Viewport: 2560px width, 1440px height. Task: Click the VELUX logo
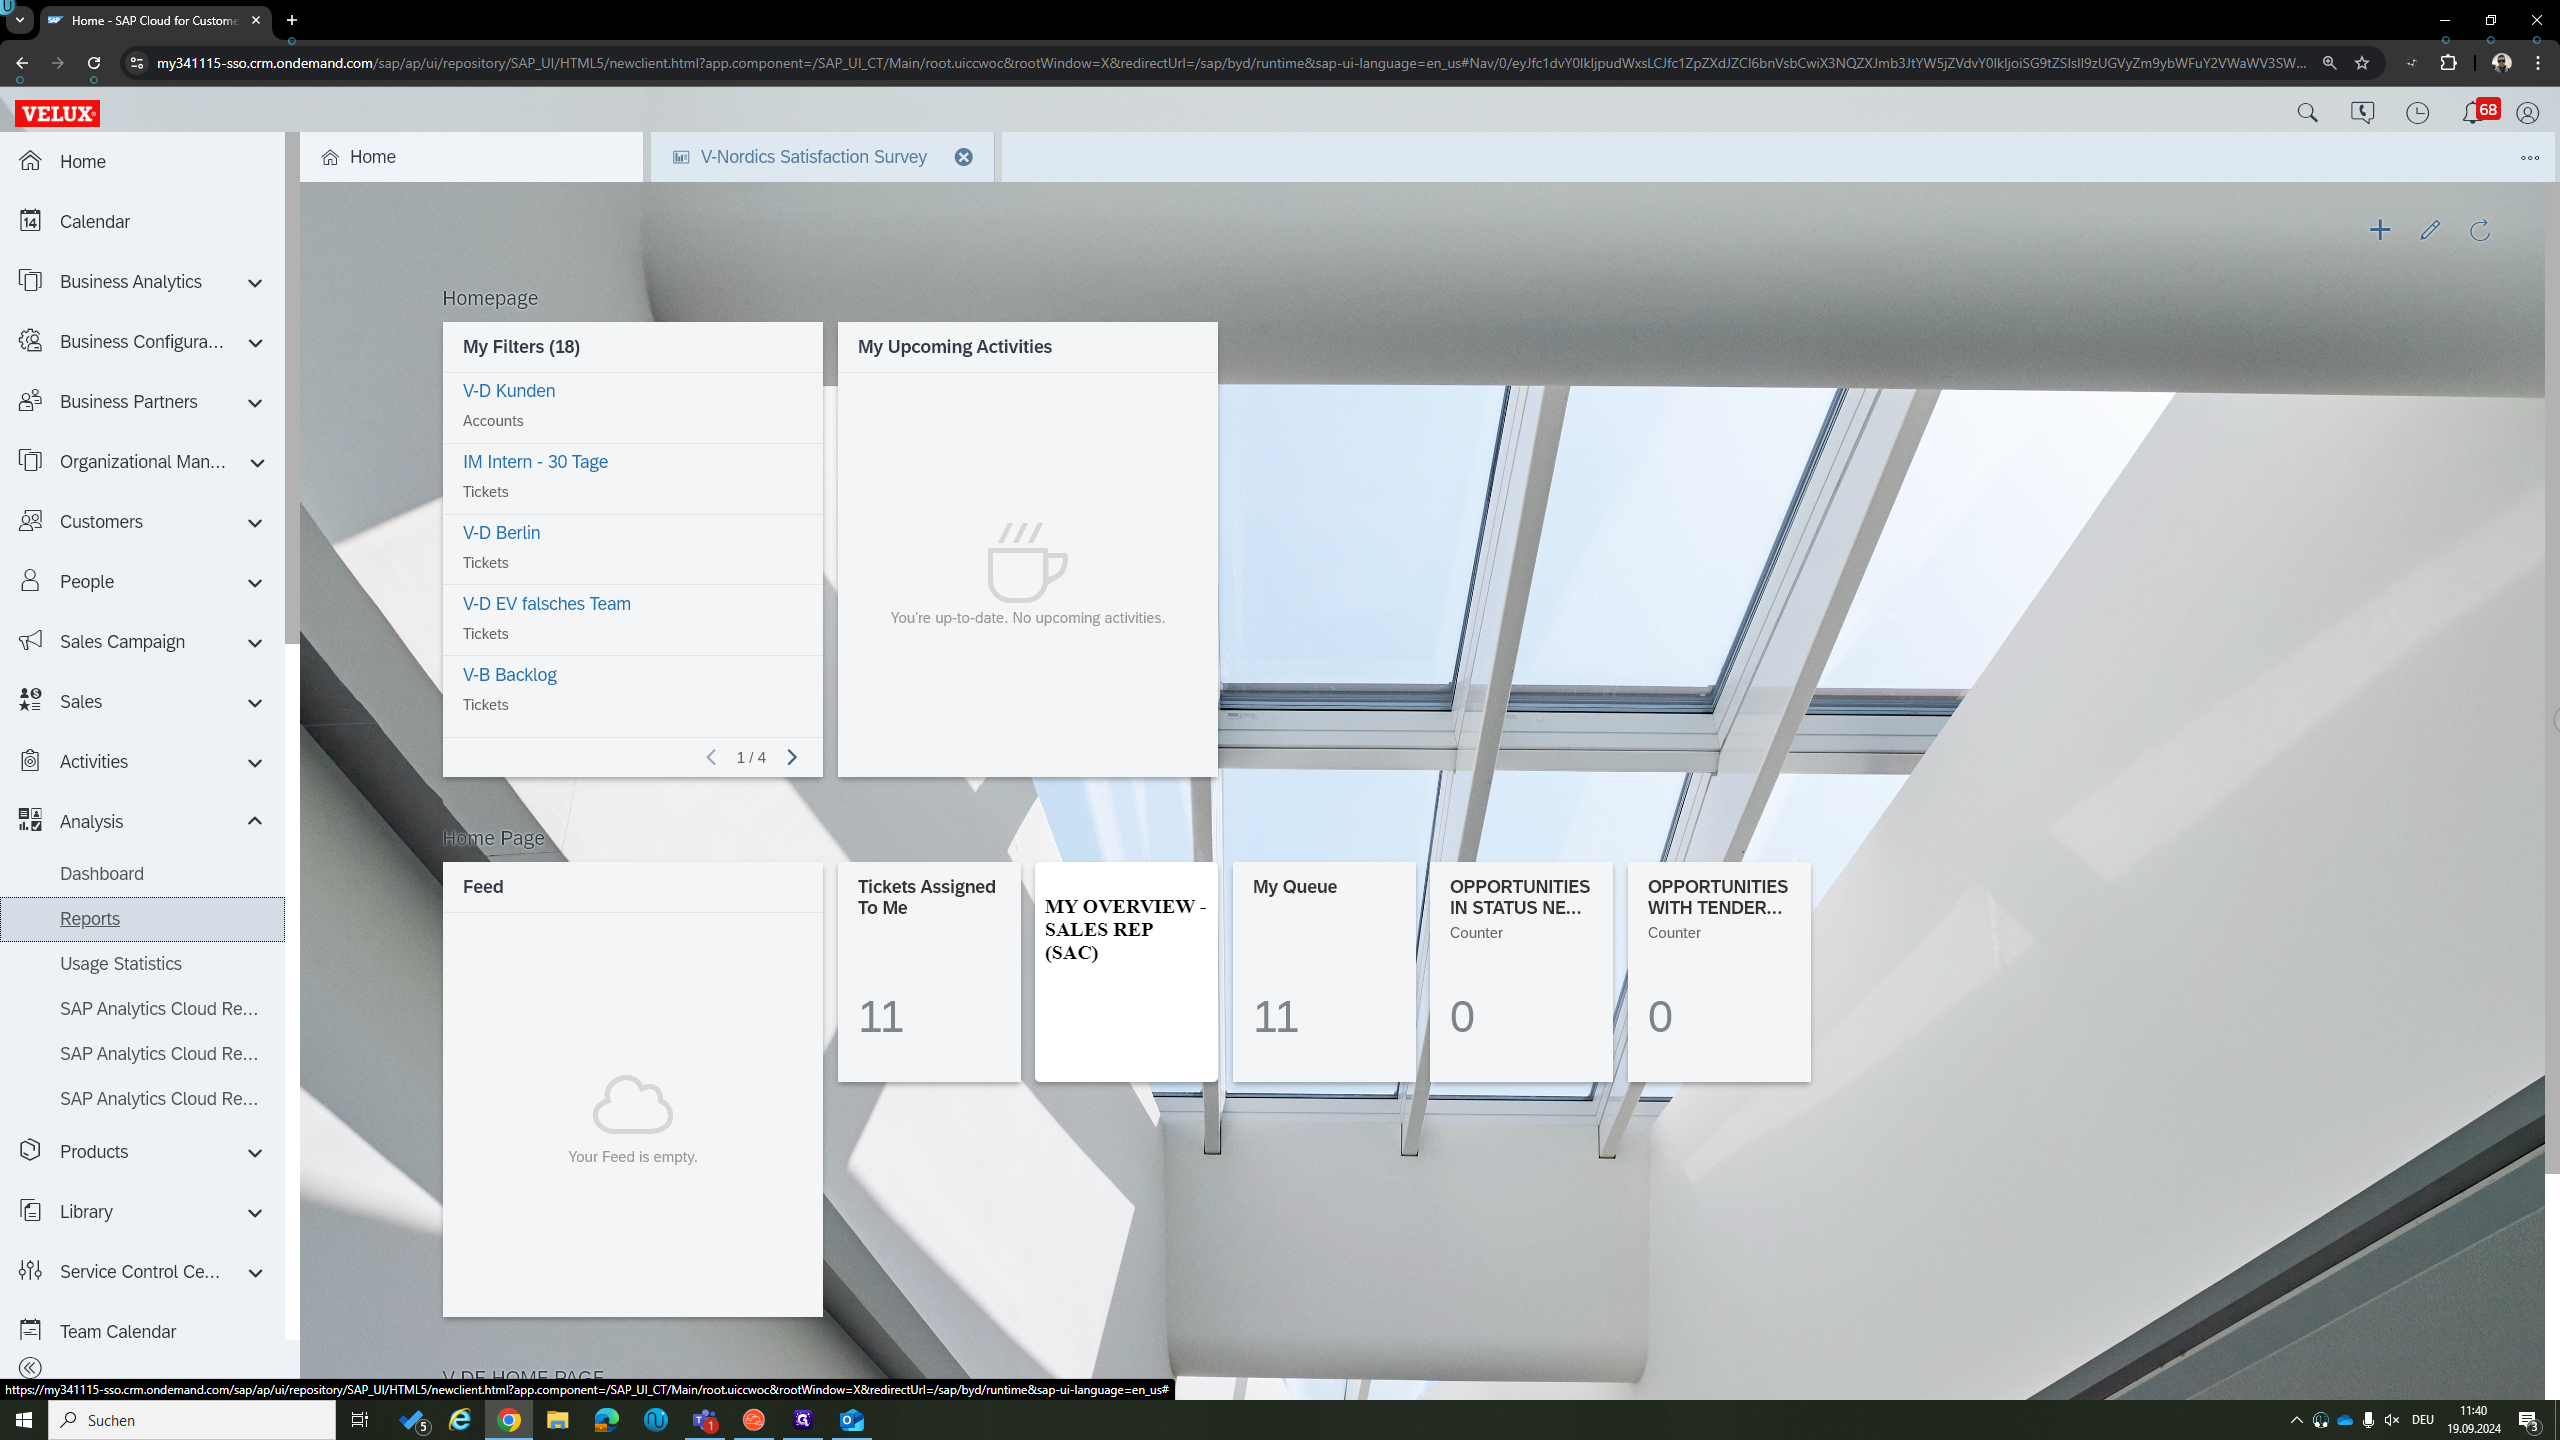coord(58,113)
